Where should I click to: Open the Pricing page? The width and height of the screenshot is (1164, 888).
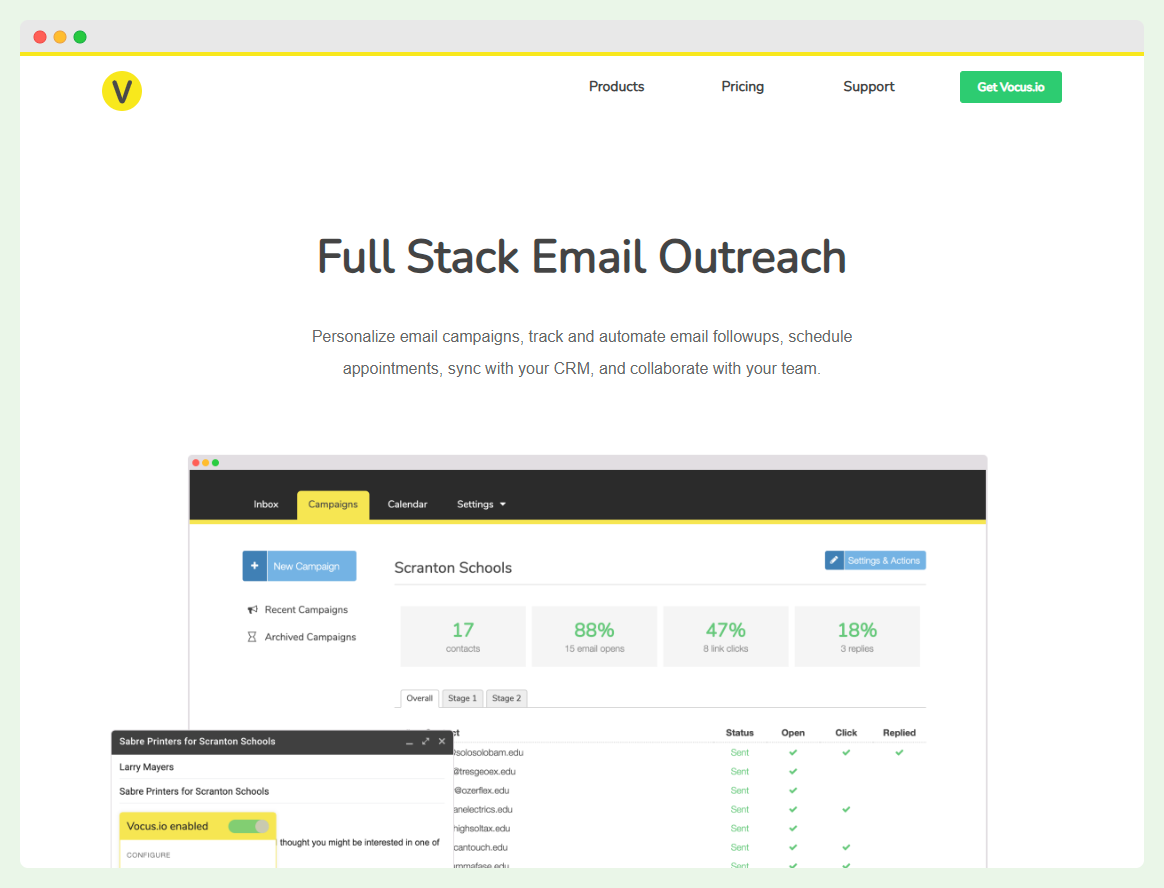[x=742, y=87]
